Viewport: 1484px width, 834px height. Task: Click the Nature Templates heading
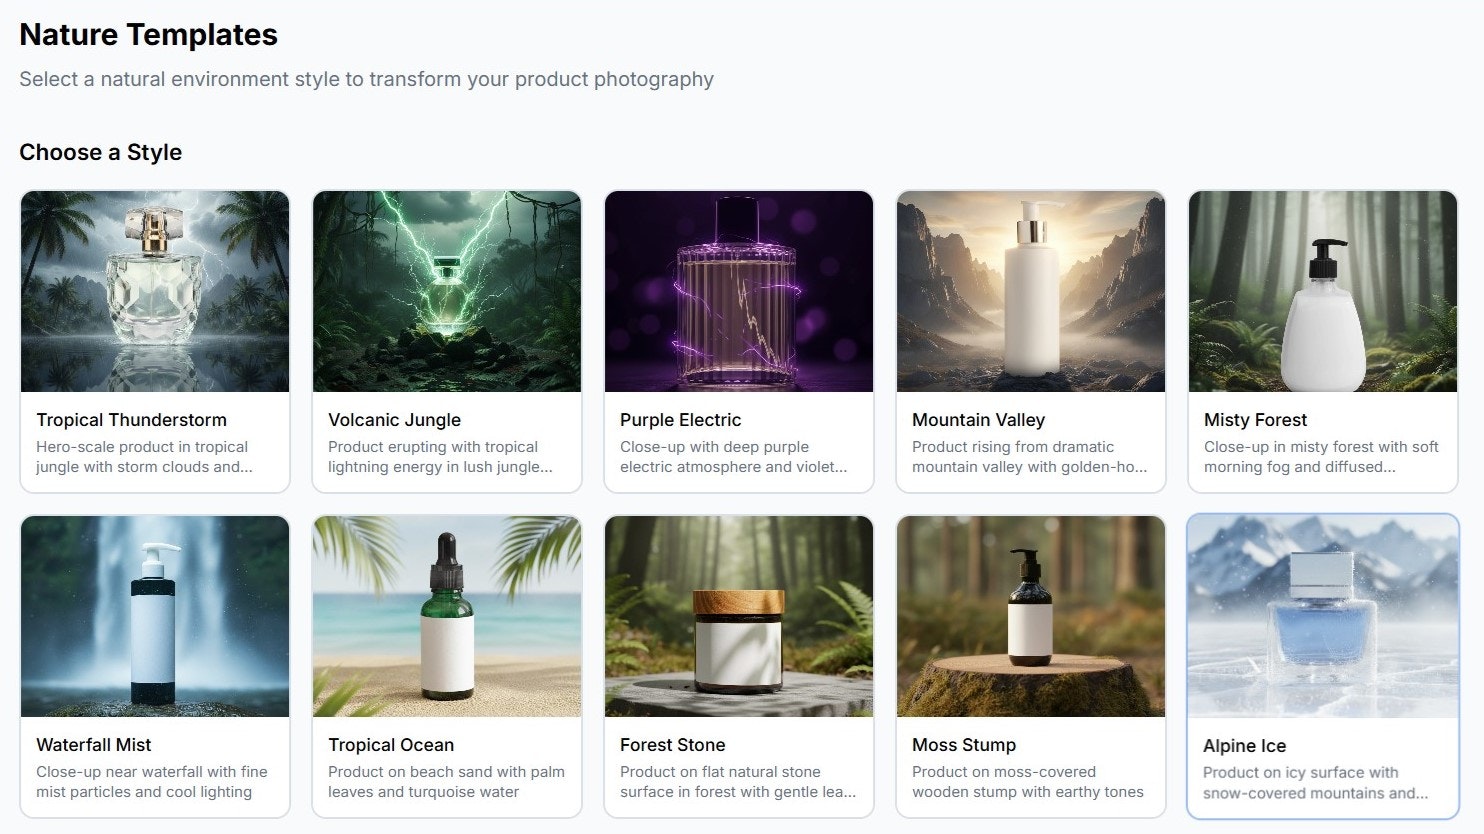(148, 34)
